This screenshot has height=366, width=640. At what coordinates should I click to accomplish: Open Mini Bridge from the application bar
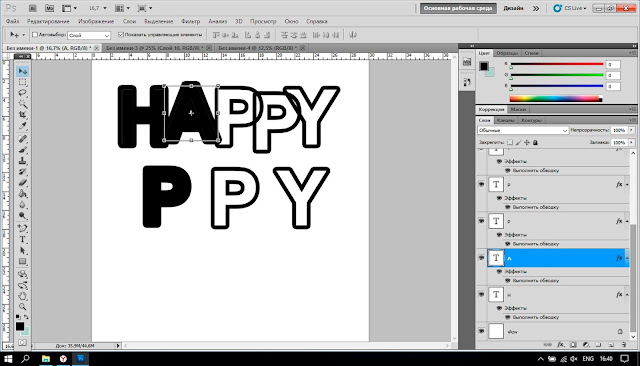click(49, 8)
